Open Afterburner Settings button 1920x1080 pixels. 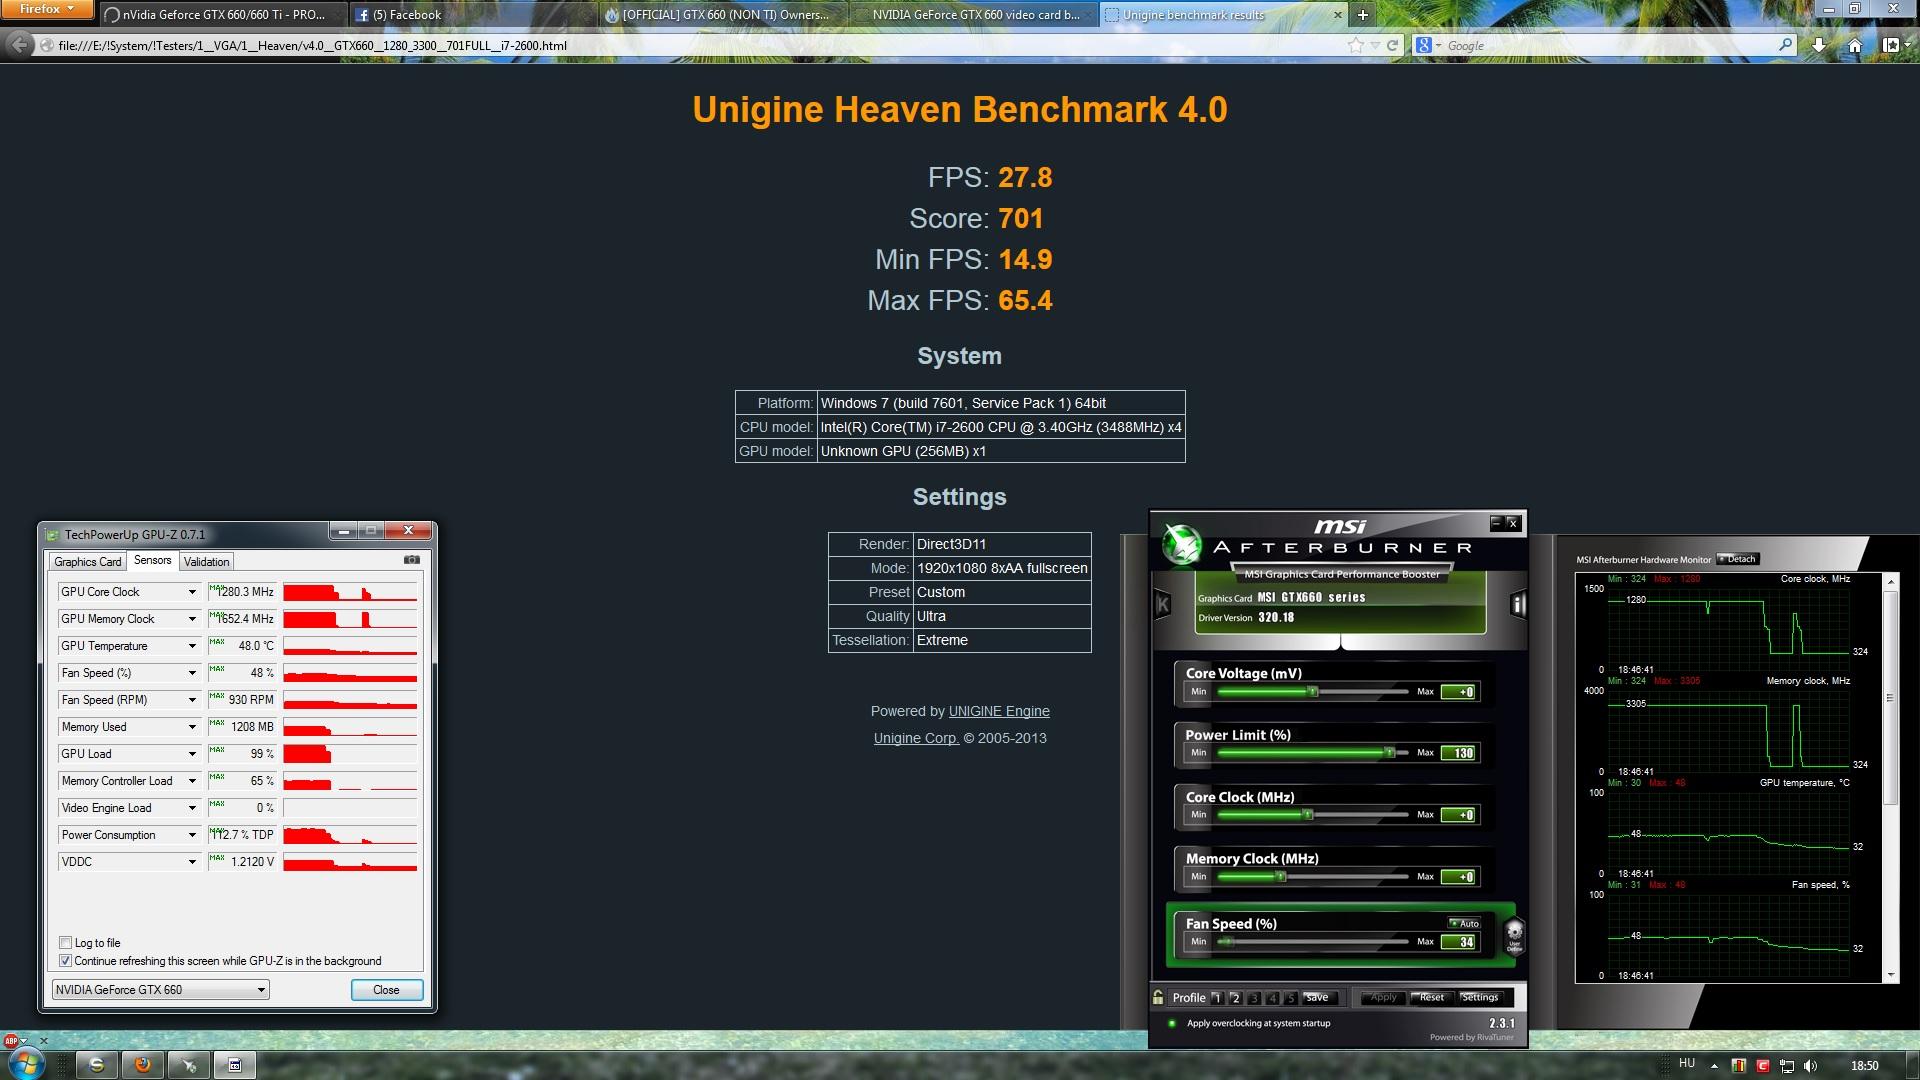click(1479, 997)
